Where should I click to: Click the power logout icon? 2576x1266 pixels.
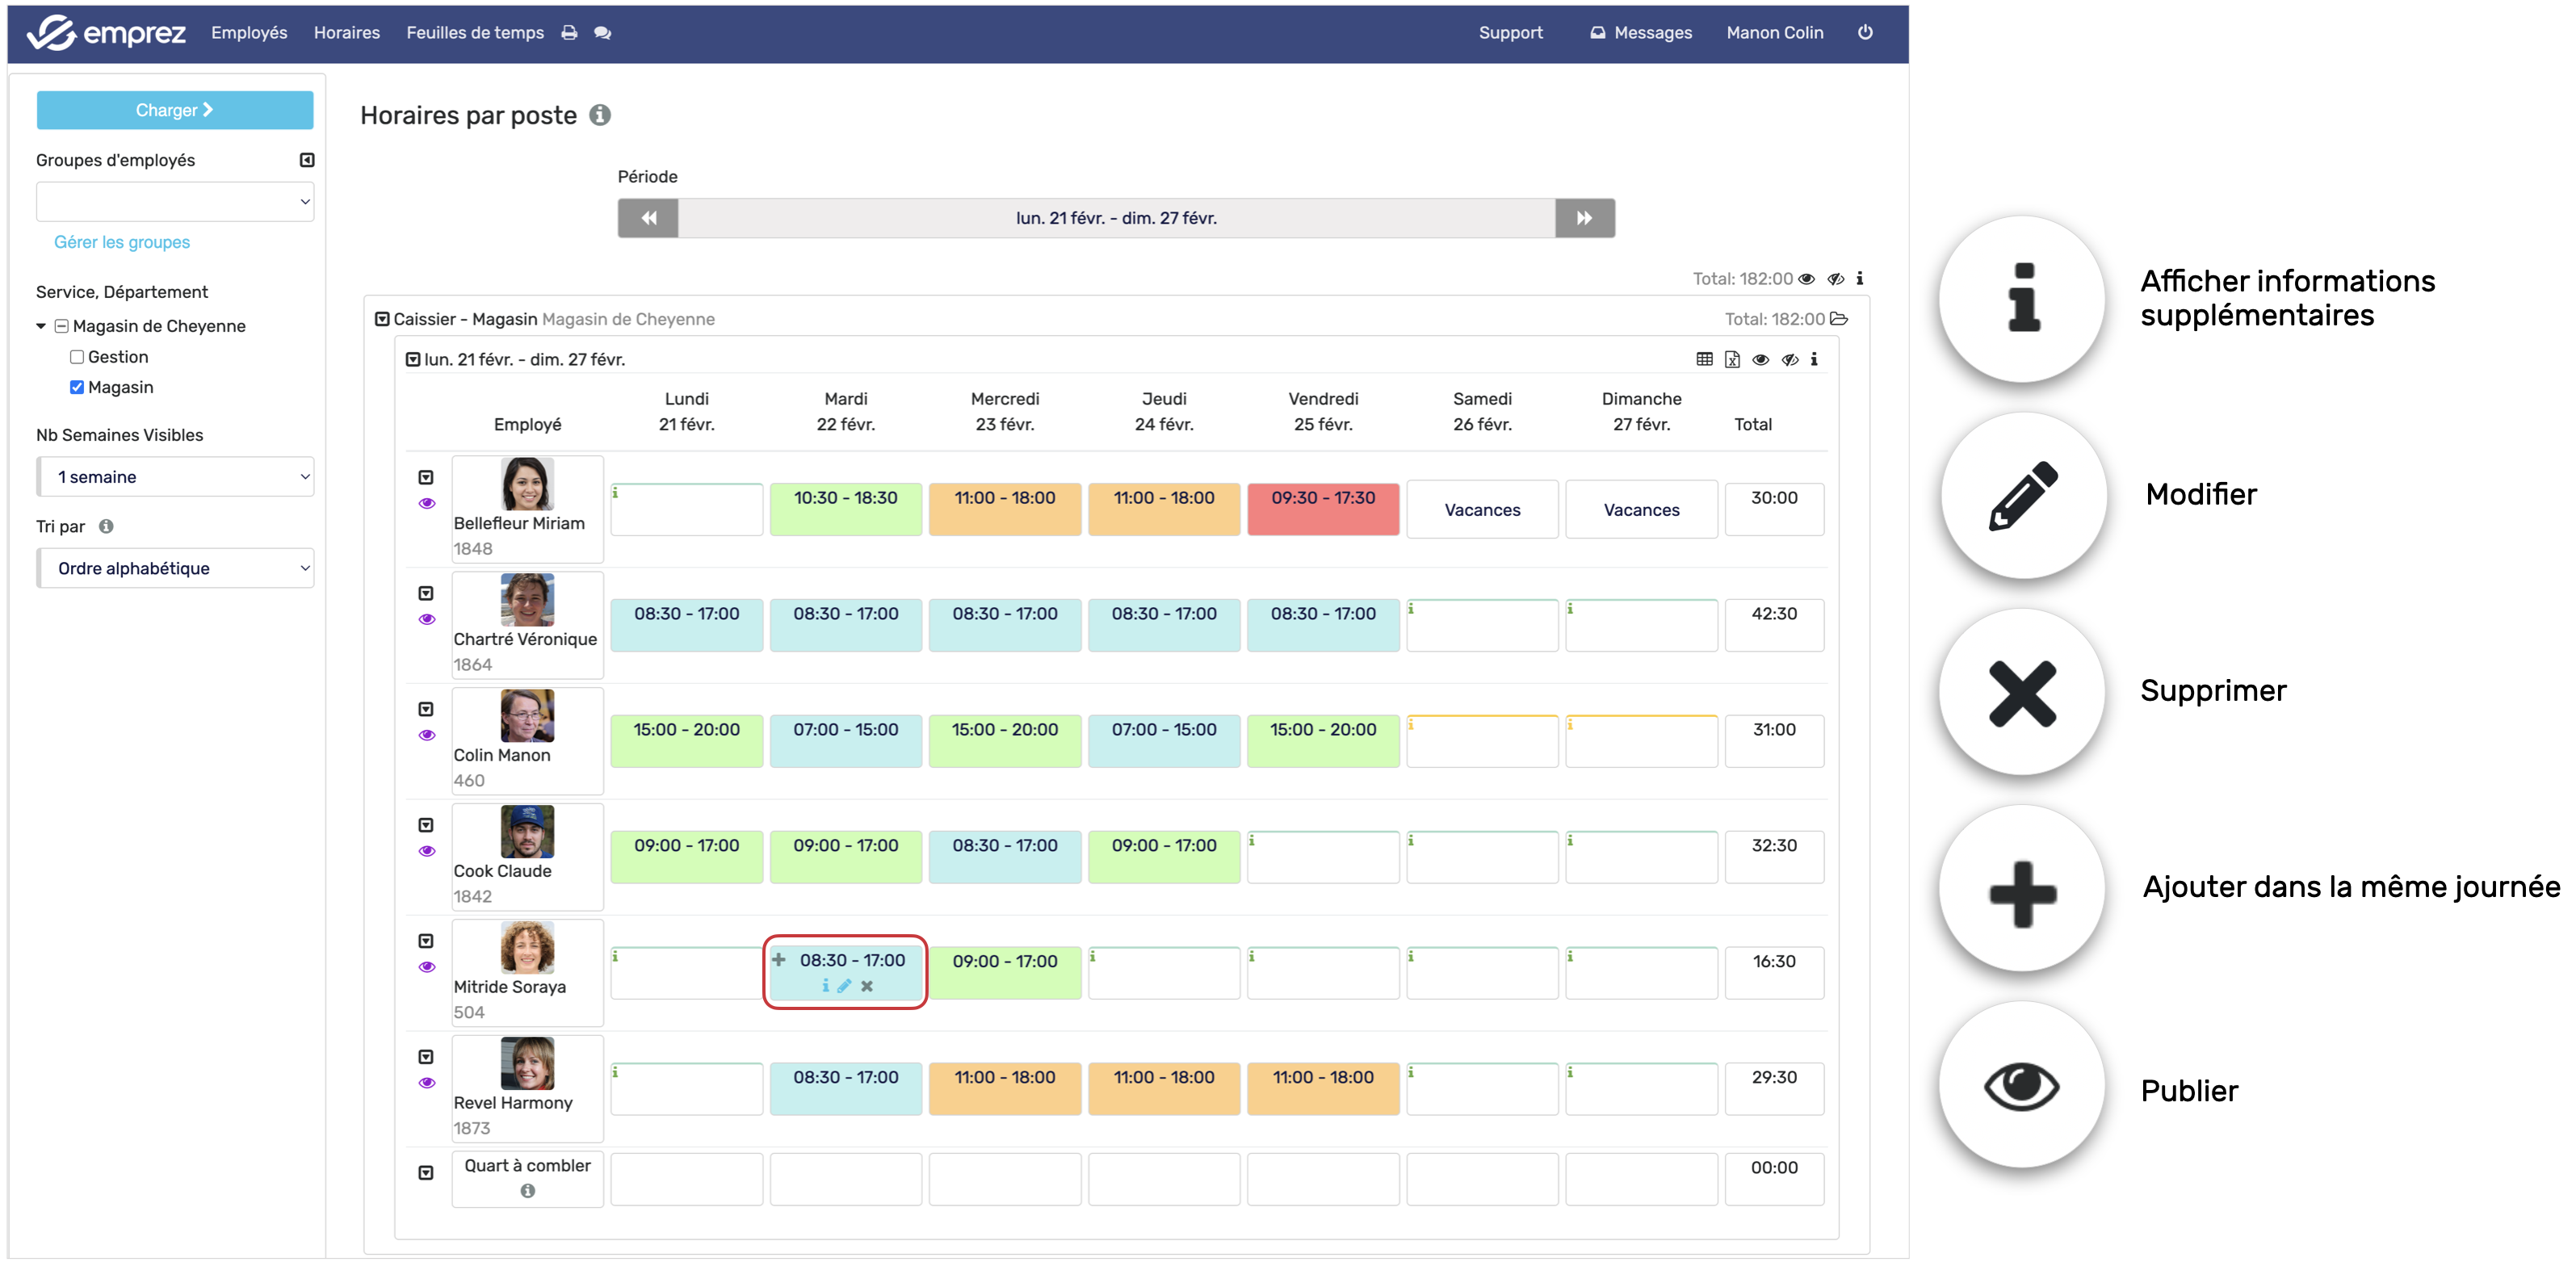tap(1865, 32)
